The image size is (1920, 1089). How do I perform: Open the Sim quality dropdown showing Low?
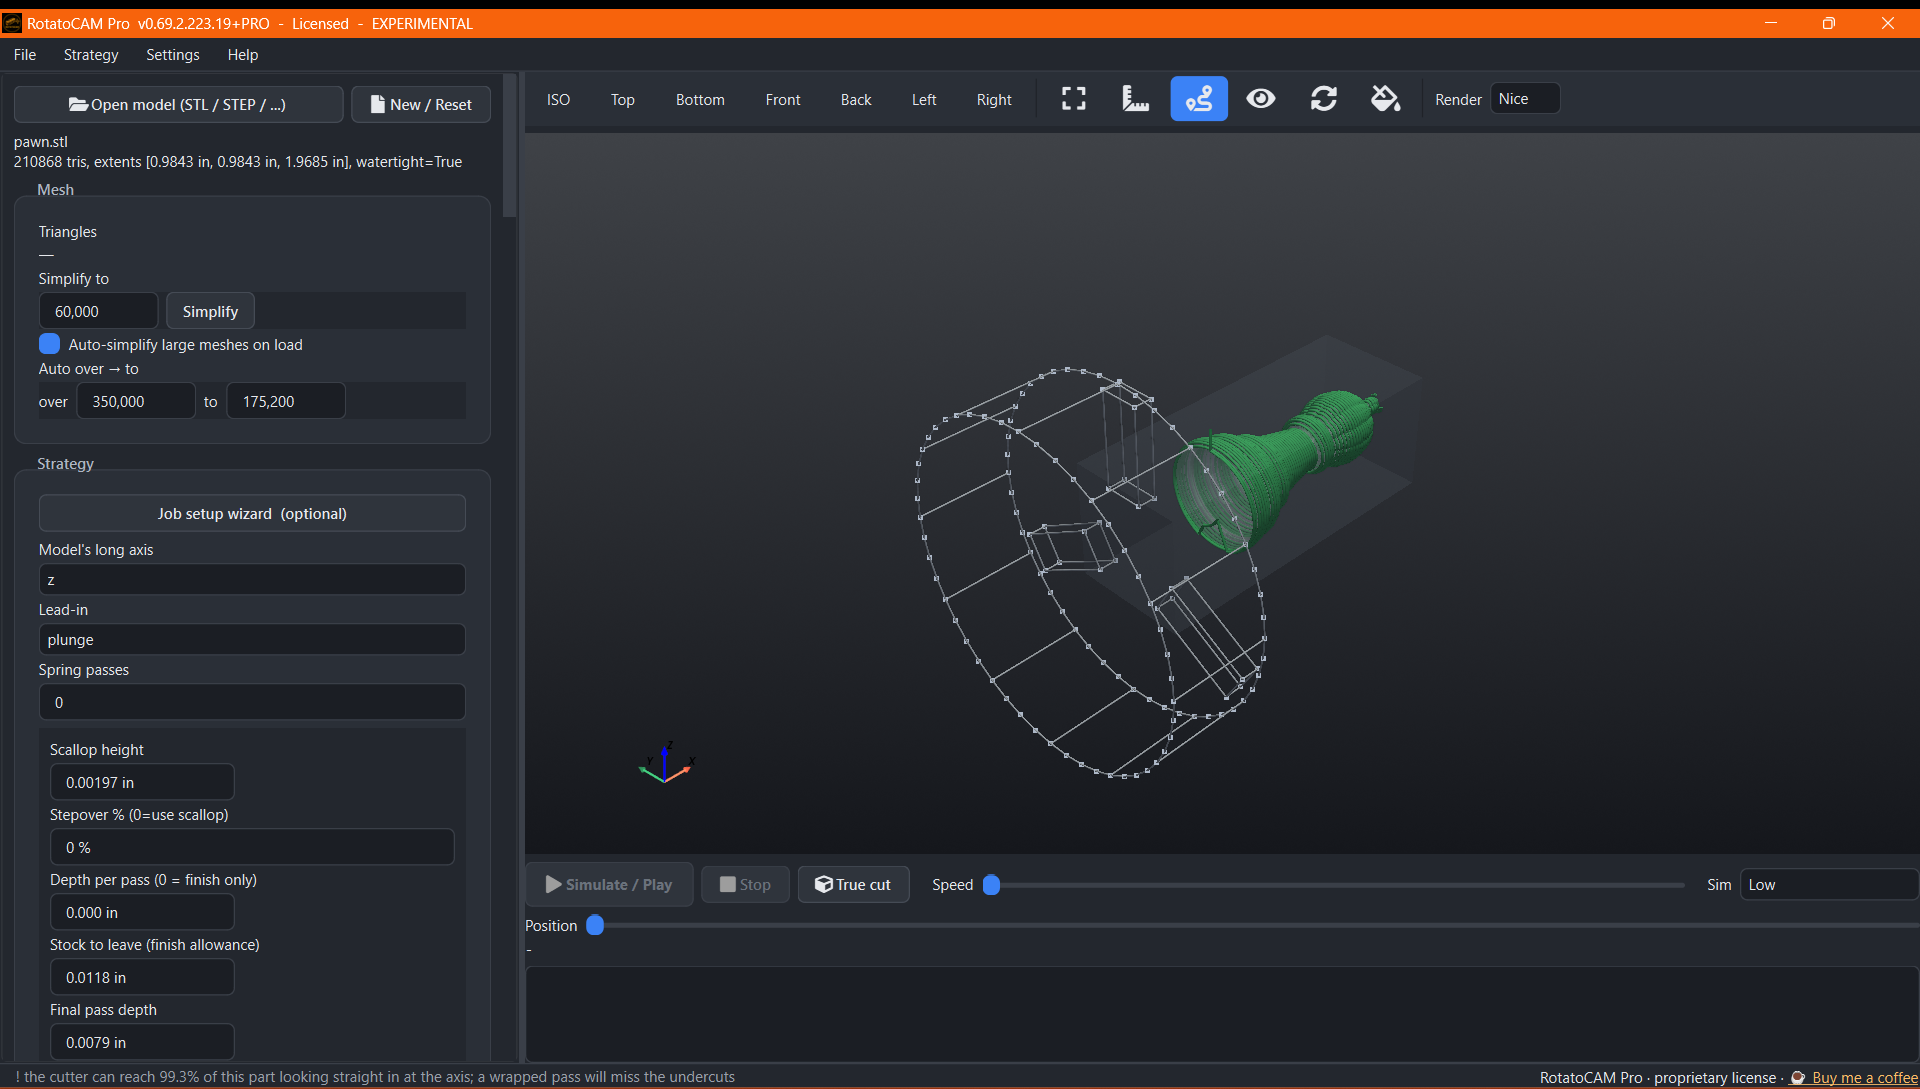pos(1829,885)
